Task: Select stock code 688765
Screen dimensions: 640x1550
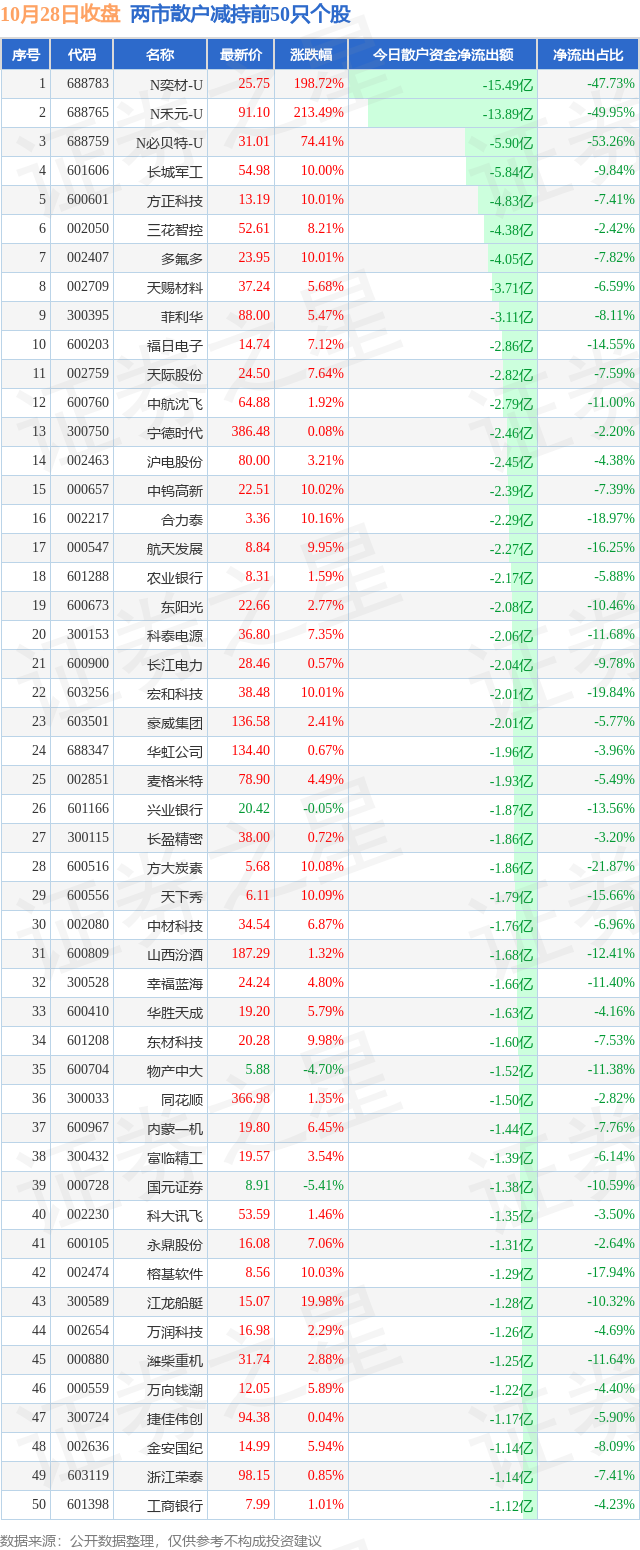Action: point(88,113)
